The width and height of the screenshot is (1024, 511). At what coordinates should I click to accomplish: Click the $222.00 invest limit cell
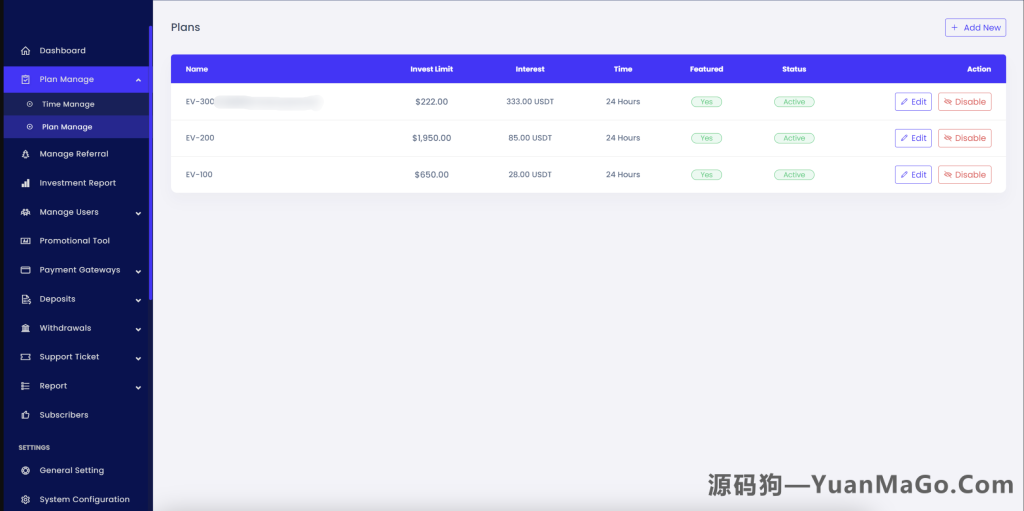(431, 102)
